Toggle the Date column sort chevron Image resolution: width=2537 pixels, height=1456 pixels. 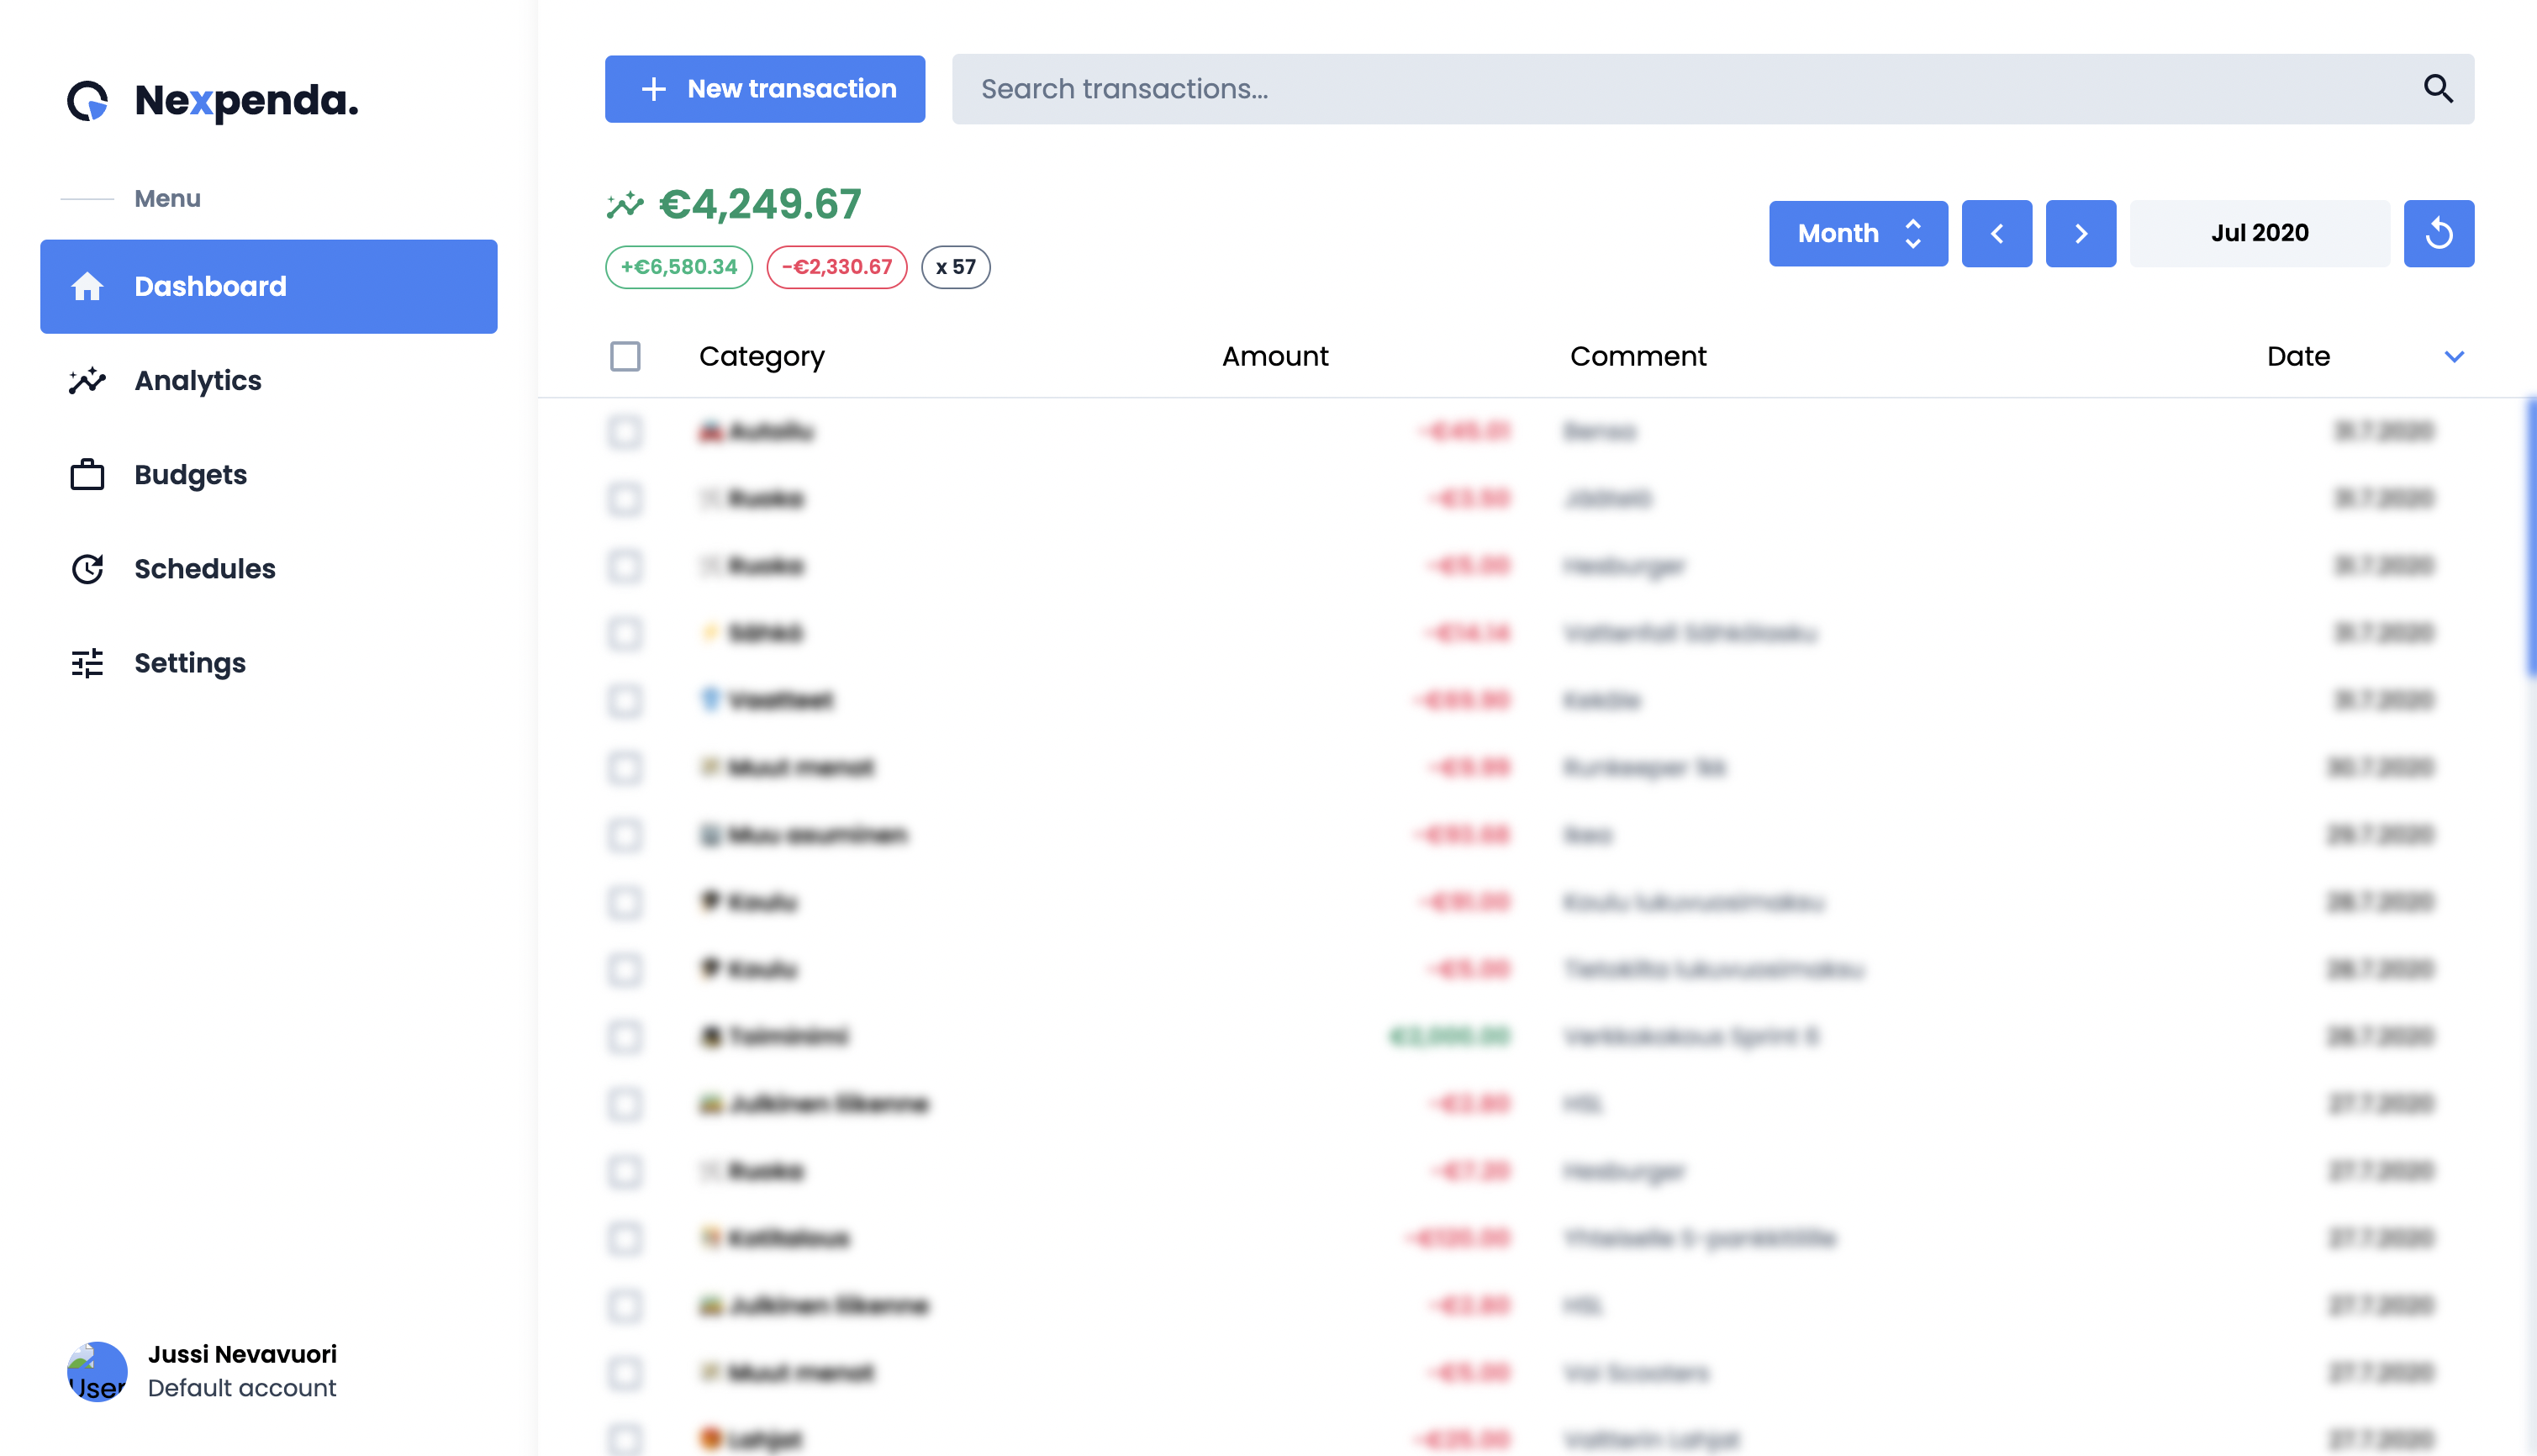coord(2454,356)
